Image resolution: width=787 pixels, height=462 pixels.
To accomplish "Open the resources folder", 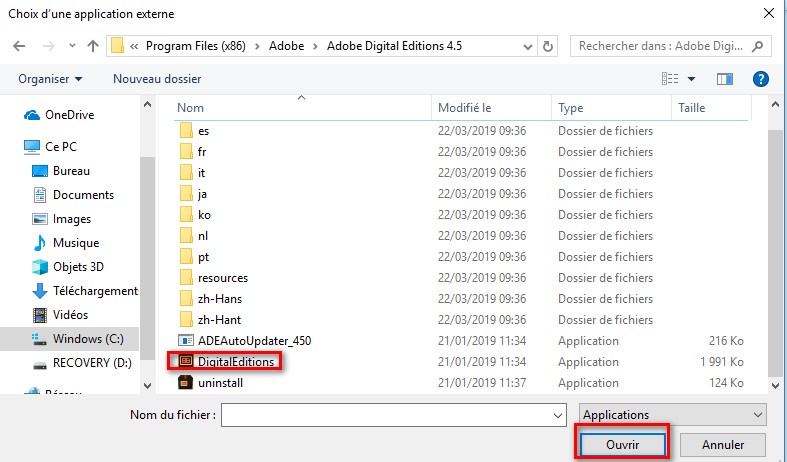I will 222,277.
